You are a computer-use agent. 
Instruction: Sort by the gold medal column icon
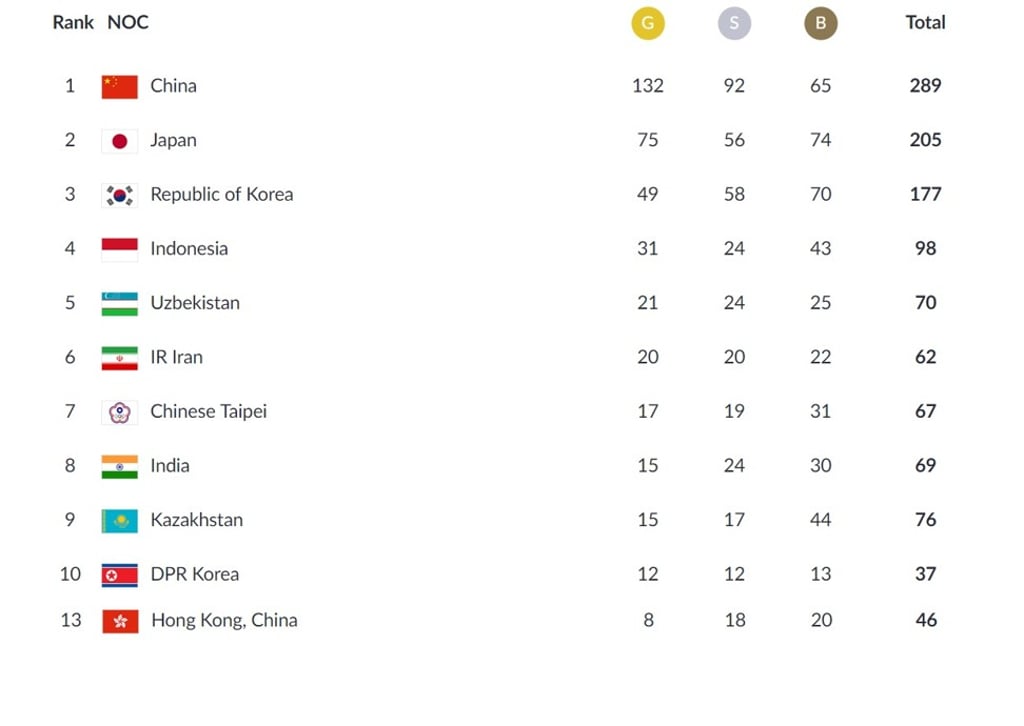pos(648,23)
